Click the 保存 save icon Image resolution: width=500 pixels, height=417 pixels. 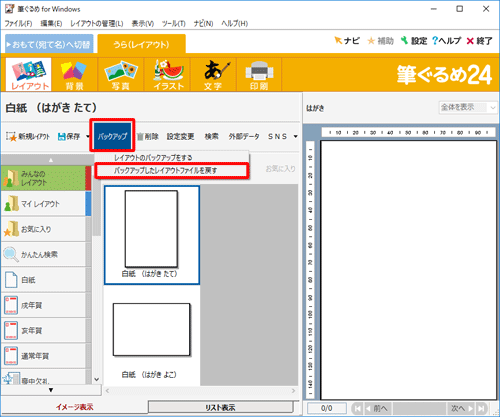tap(69, 136)
